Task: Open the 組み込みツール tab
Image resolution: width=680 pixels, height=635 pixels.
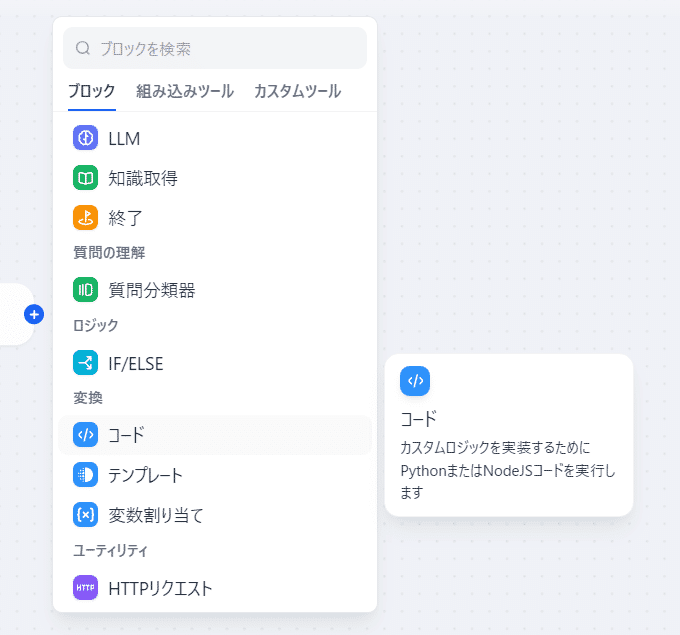Action: [185, 91]
